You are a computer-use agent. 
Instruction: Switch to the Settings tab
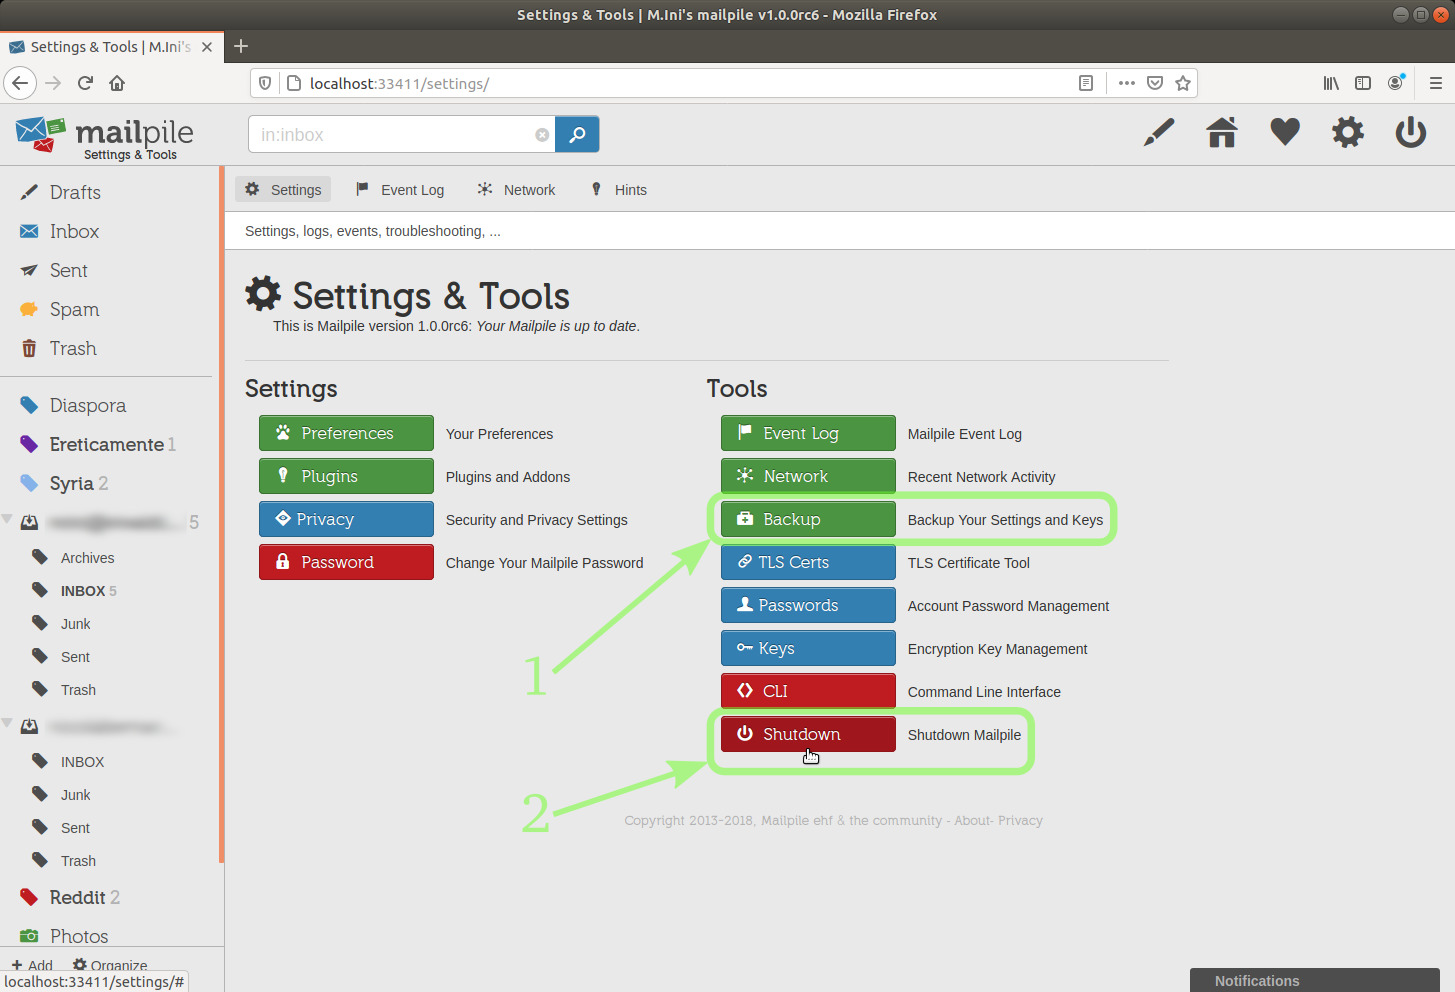click(283, 189)
